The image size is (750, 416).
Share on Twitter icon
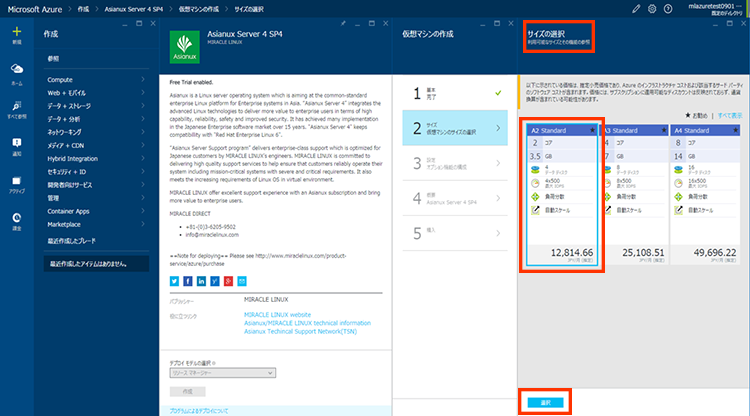coord(174,281)
